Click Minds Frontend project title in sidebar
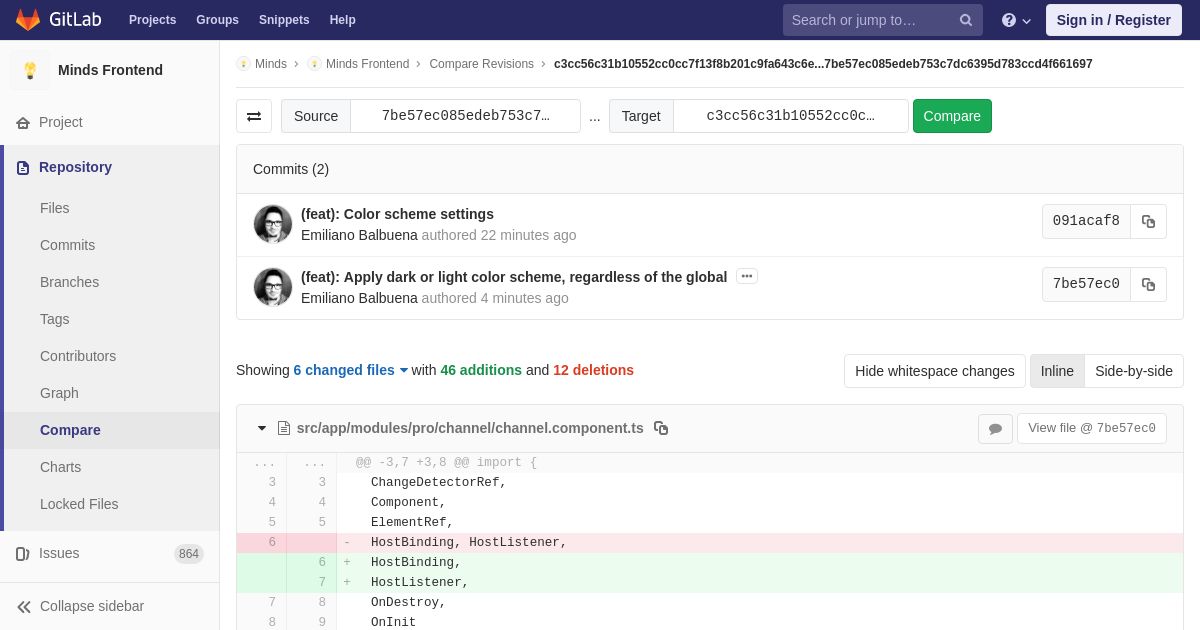The image size is (1200, 630). (x=110, y=70)
